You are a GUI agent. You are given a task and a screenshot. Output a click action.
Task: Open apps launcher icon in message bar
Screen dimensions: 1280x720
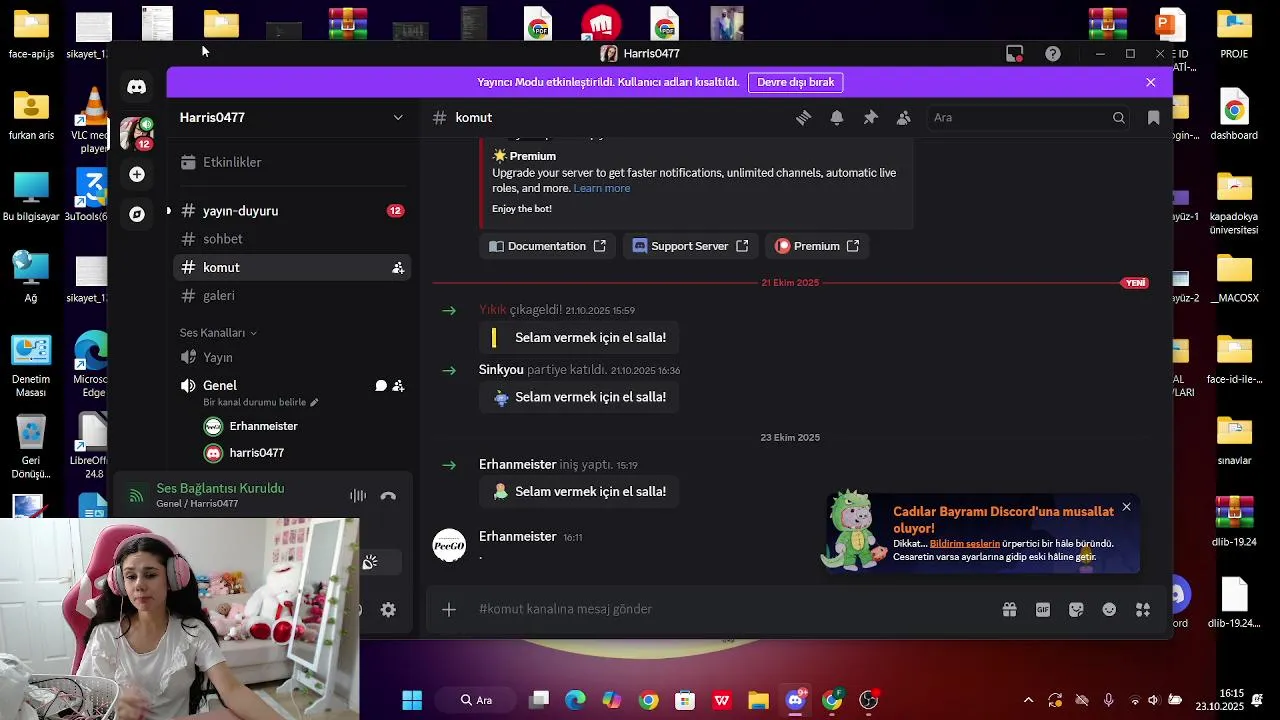pos(1143,610)
